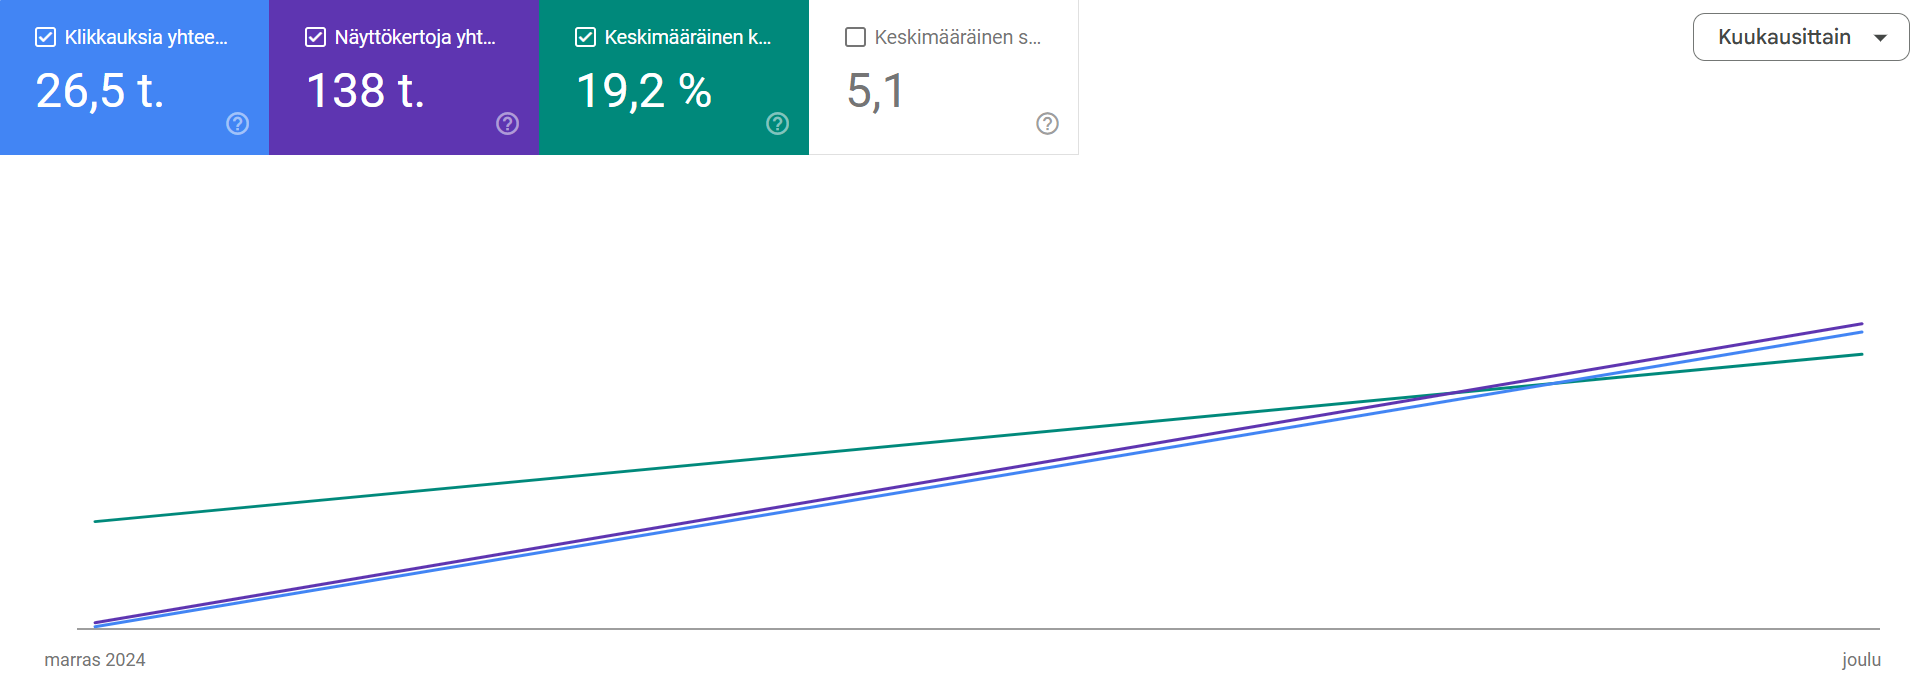The image size is (1930, 698).
Task: Disable the Näyttökertoja yhteensä checkbox
Action: pyautogui.click(x=315, y=37)
